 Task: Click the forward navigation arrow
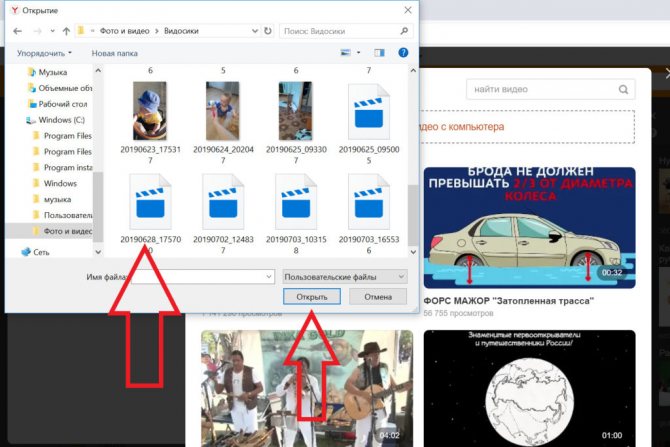click(x=38, y=31)
